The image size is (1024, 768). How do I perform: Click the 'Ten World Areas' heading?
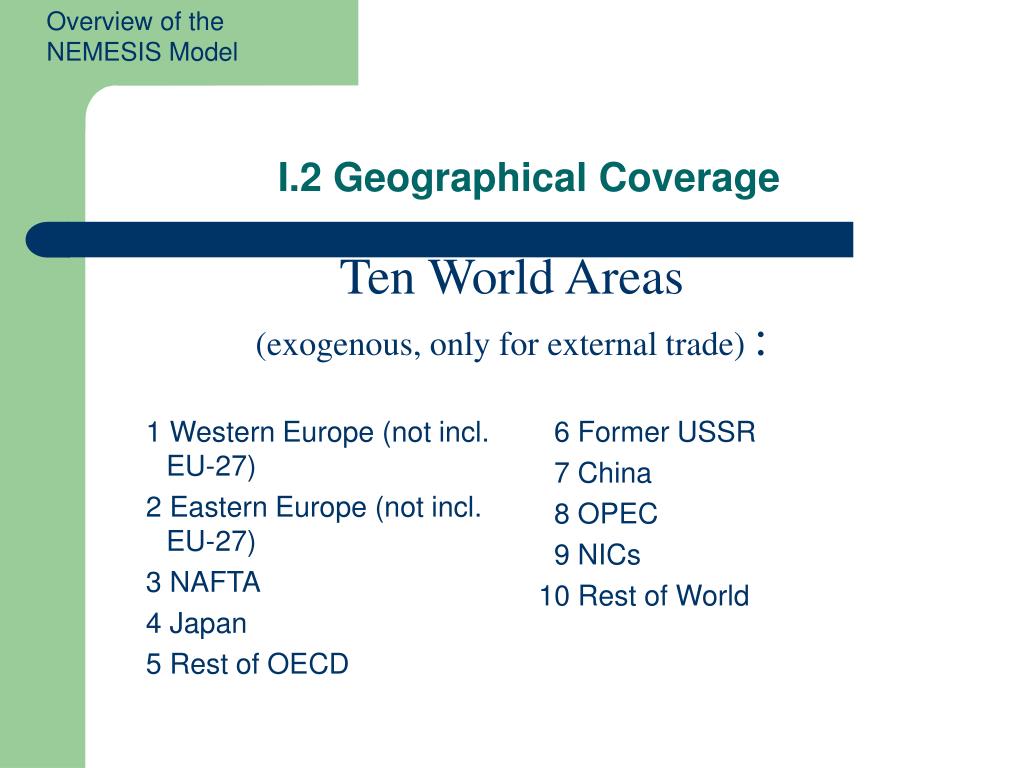coord(511,278)
